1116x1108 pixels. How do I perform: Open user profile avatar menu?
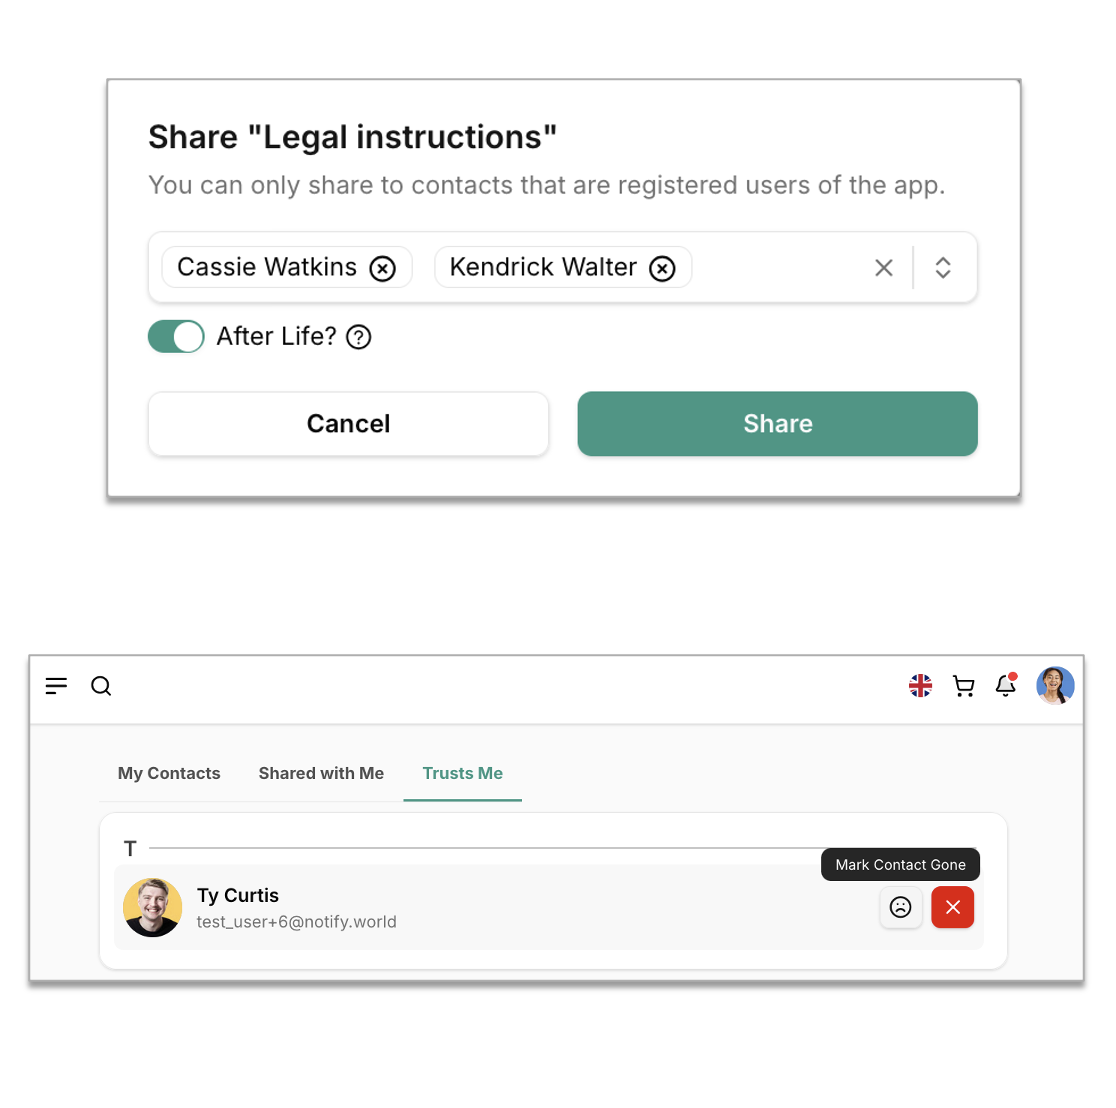(x=1055, y=686)
